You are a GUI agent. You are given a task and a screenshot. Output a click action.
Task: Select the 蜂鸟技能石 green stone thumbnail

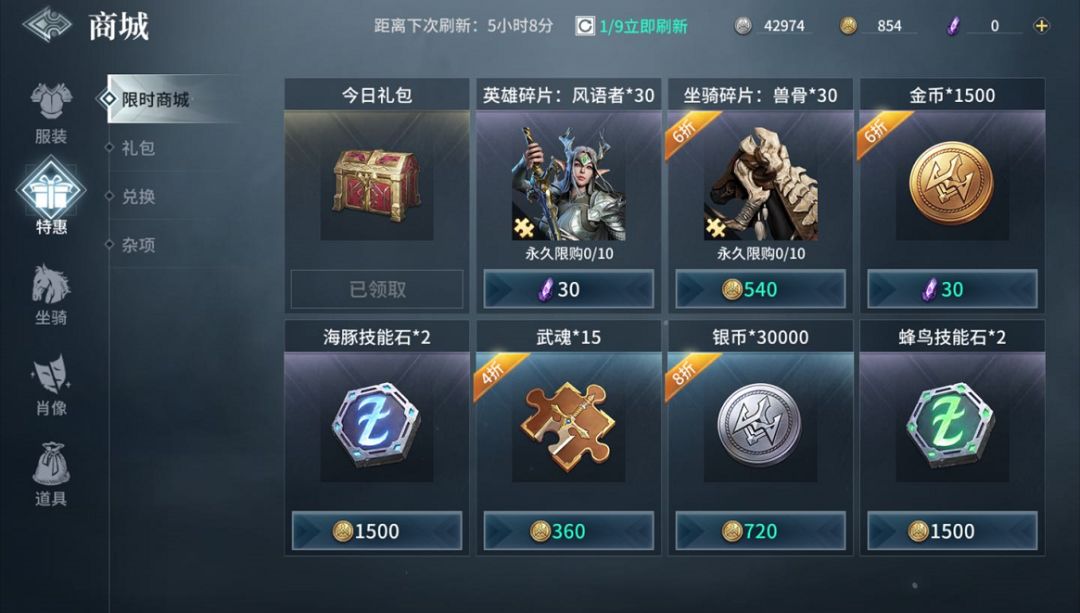coord(952,425)
